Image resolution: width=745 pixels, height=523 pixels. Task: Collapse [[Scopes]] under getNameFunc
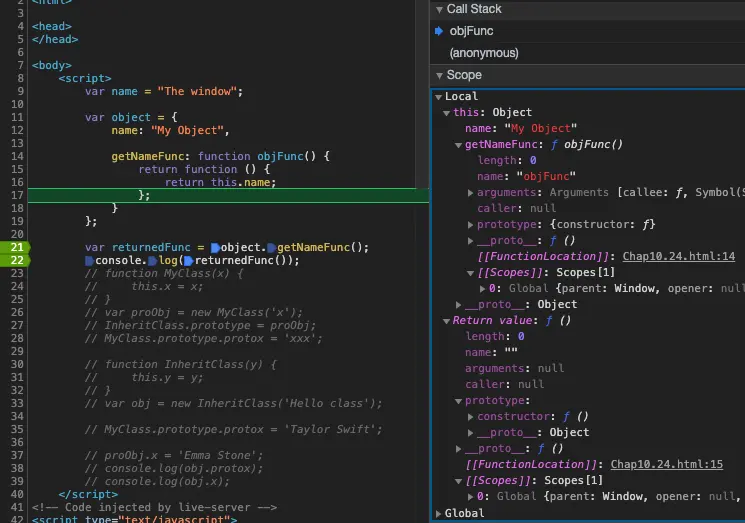click(470, 273)
